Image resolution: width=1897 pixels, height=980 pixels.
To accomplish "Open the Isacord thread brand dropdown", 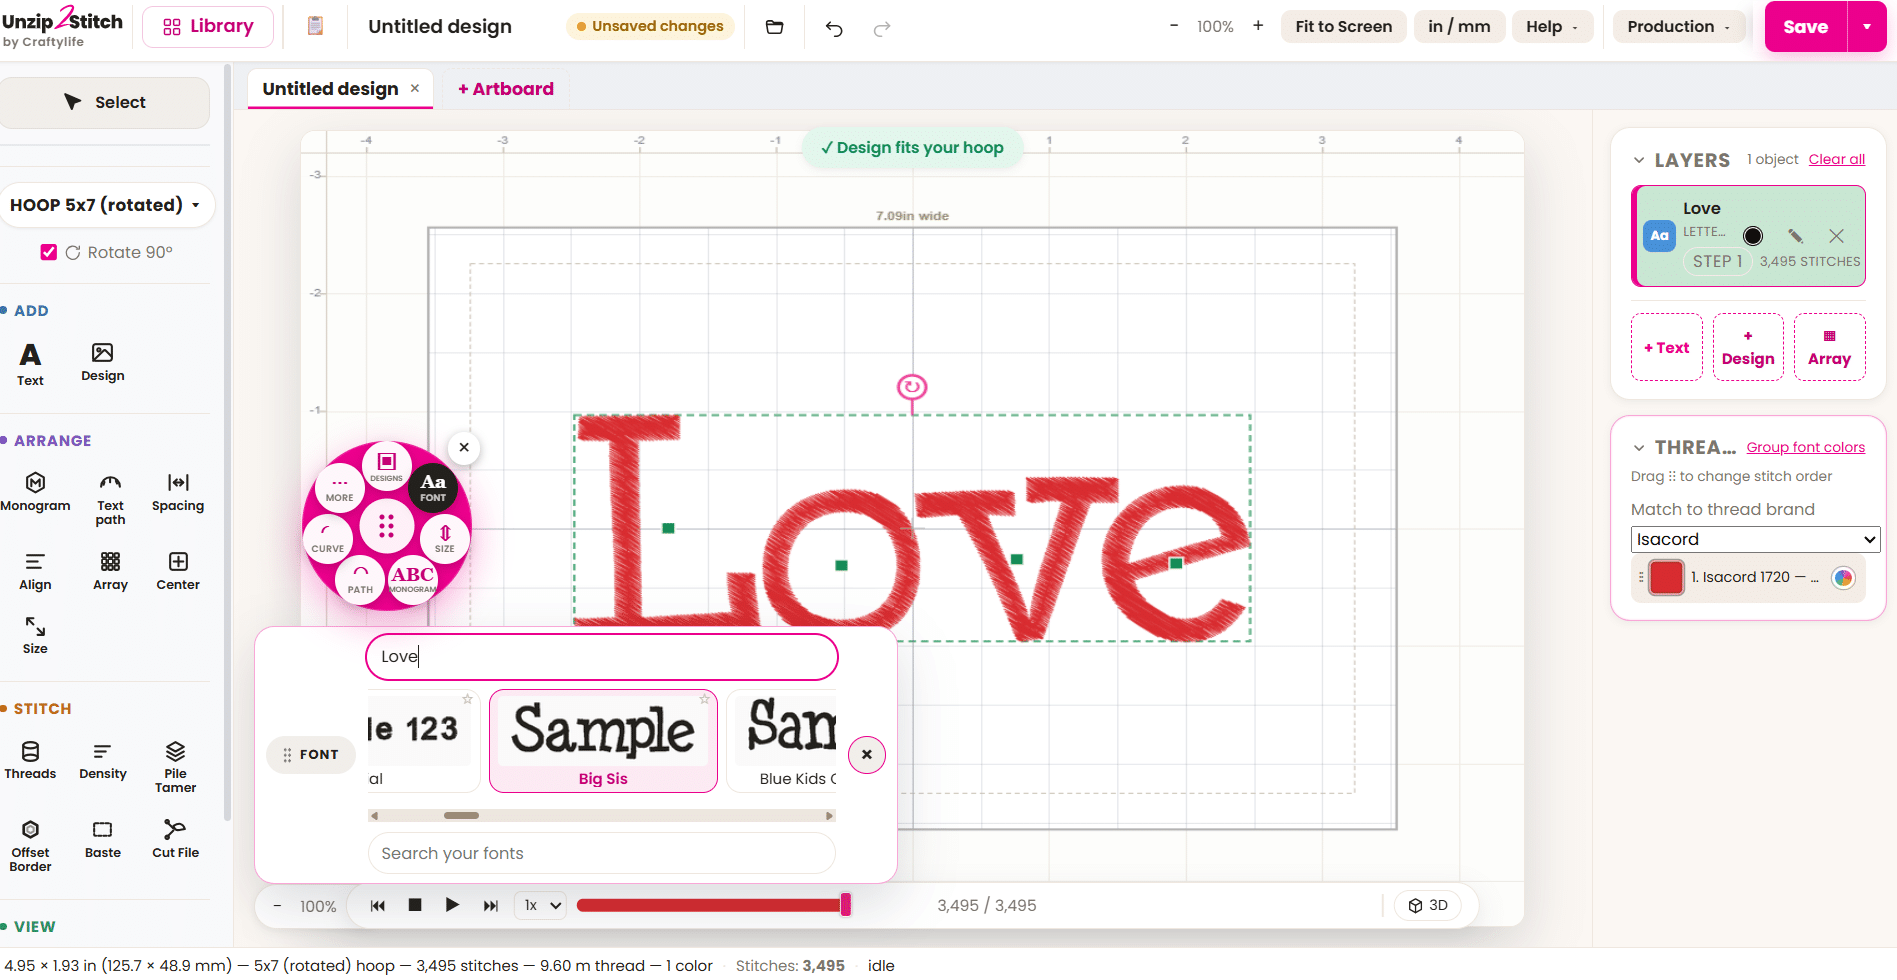I will (x=1756, y=539).
